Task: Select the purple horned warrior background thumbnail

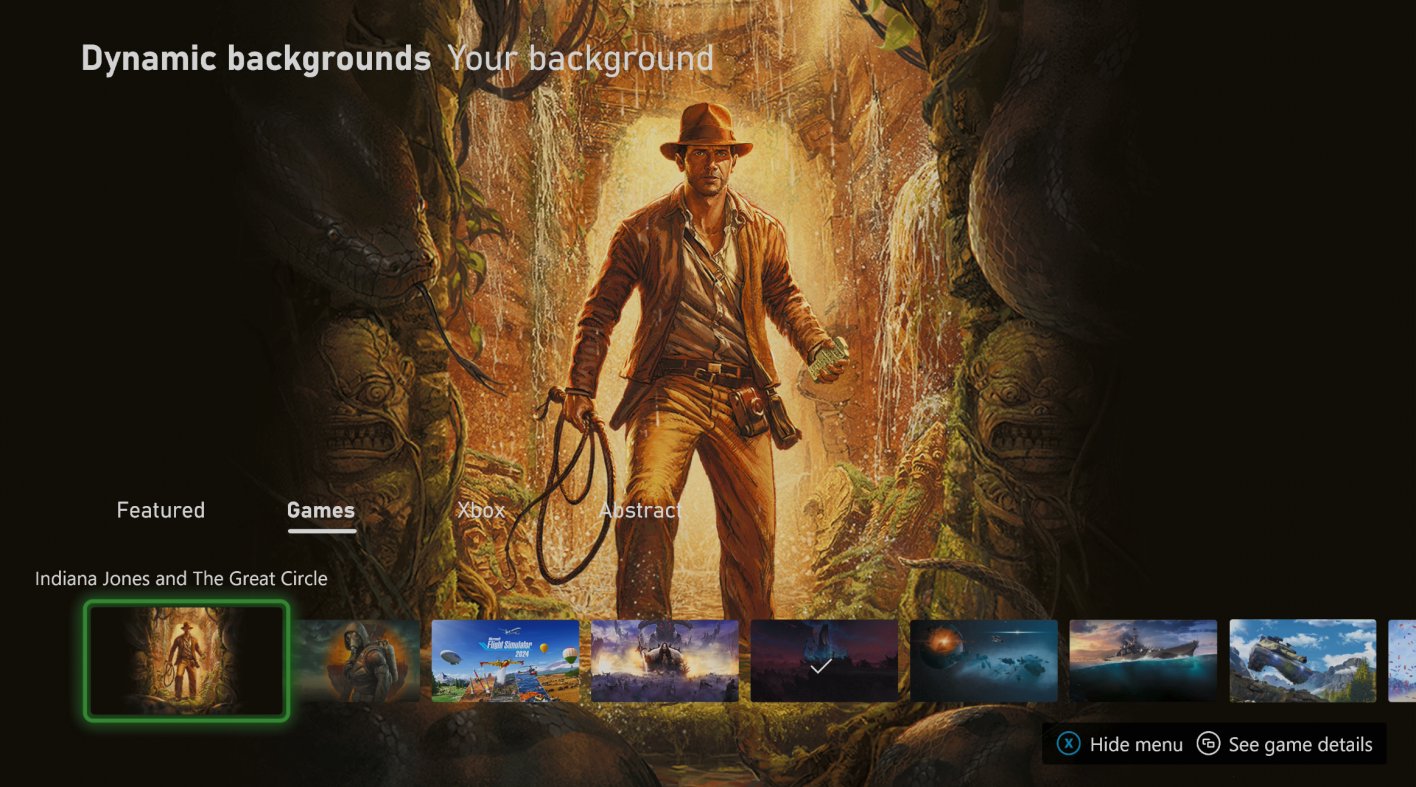Action: (x=665, y=661)
